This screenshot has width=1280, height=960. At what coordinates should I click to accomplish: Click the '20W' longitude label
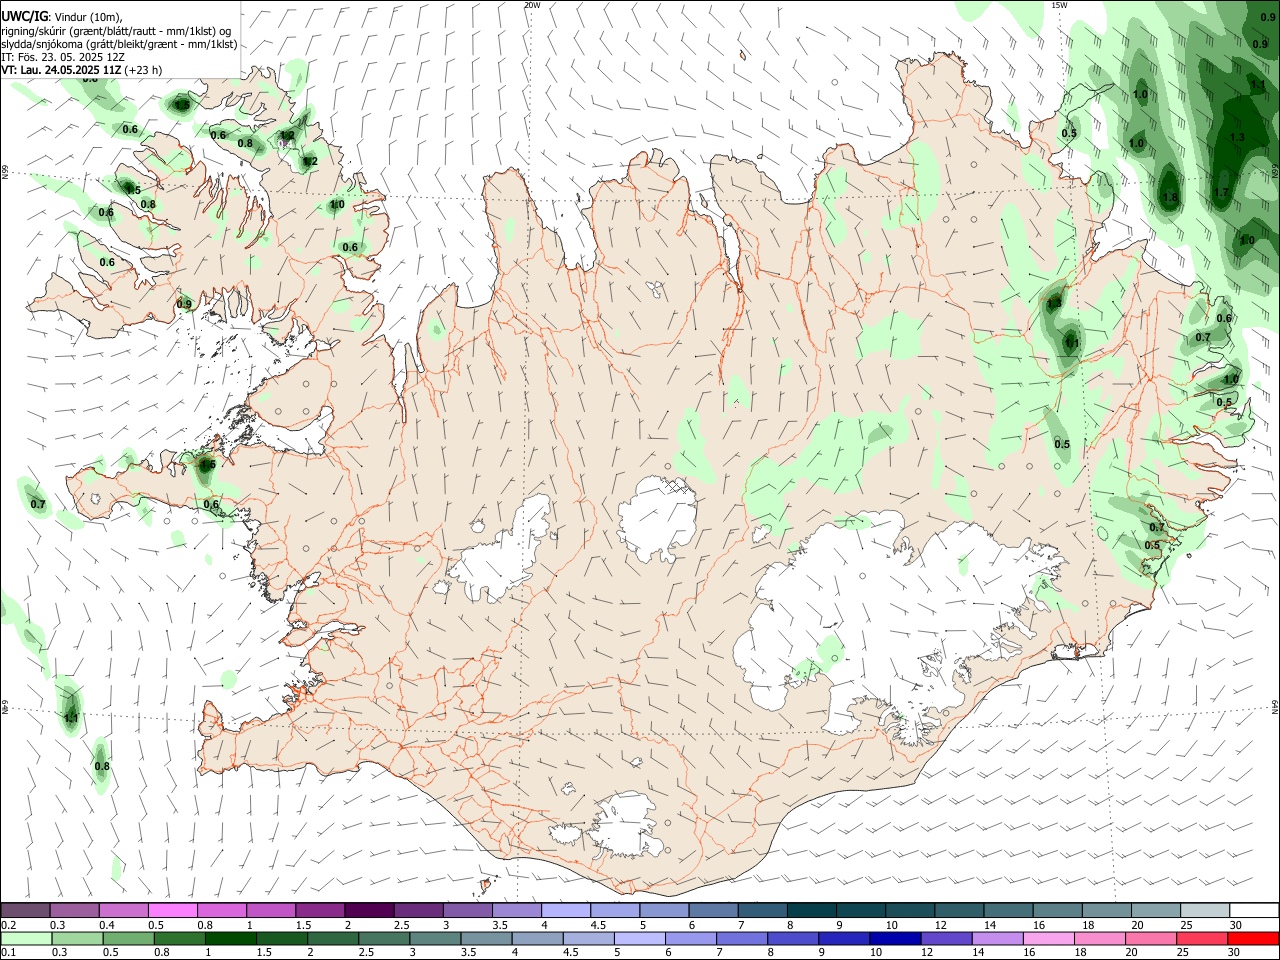[532, 5]
